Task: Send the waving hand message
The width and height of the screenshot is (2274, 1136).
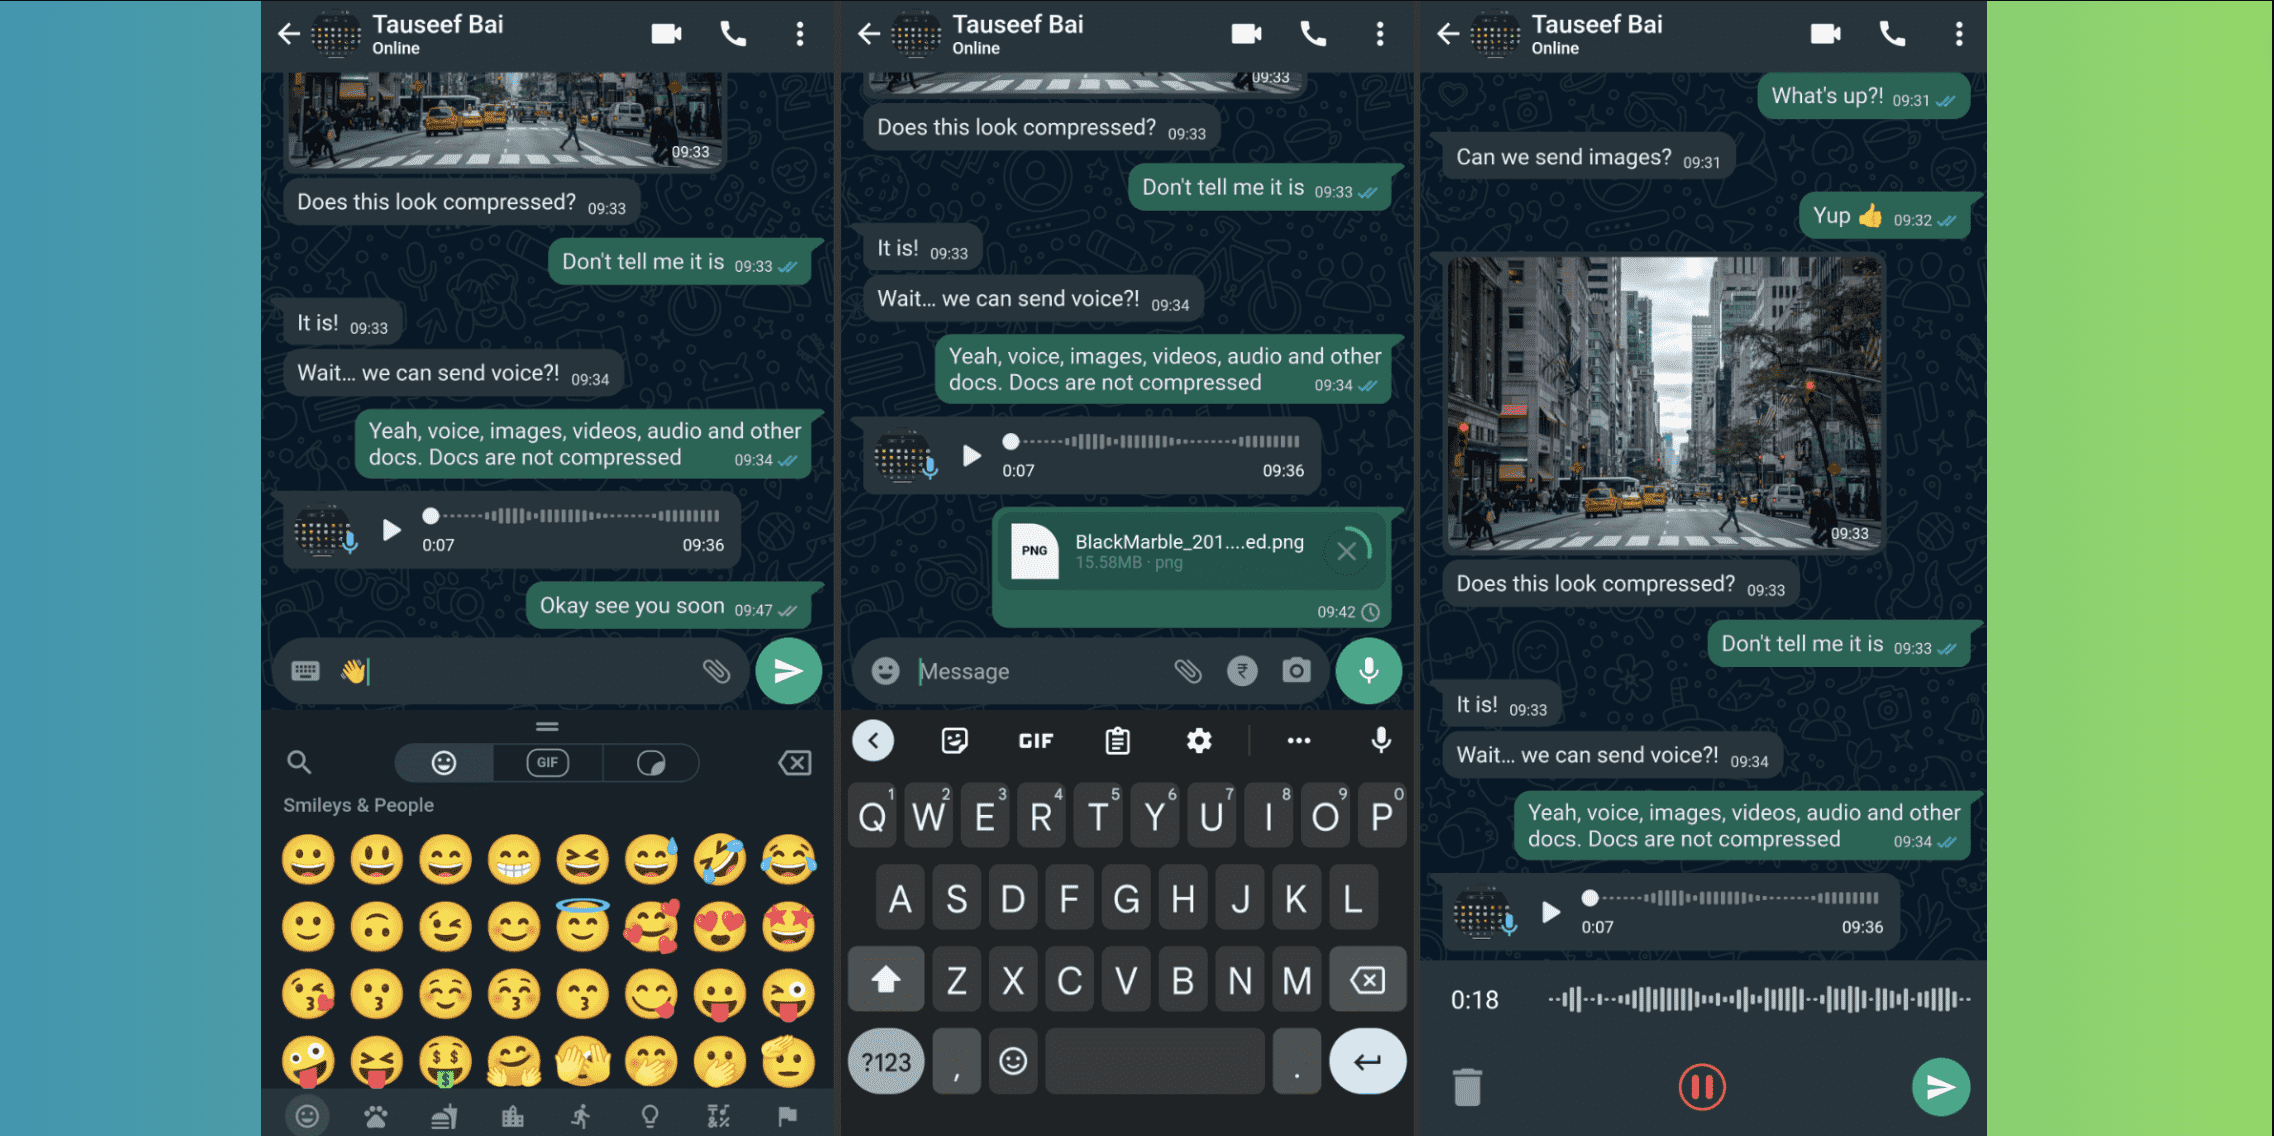Action: click(788, 671)
